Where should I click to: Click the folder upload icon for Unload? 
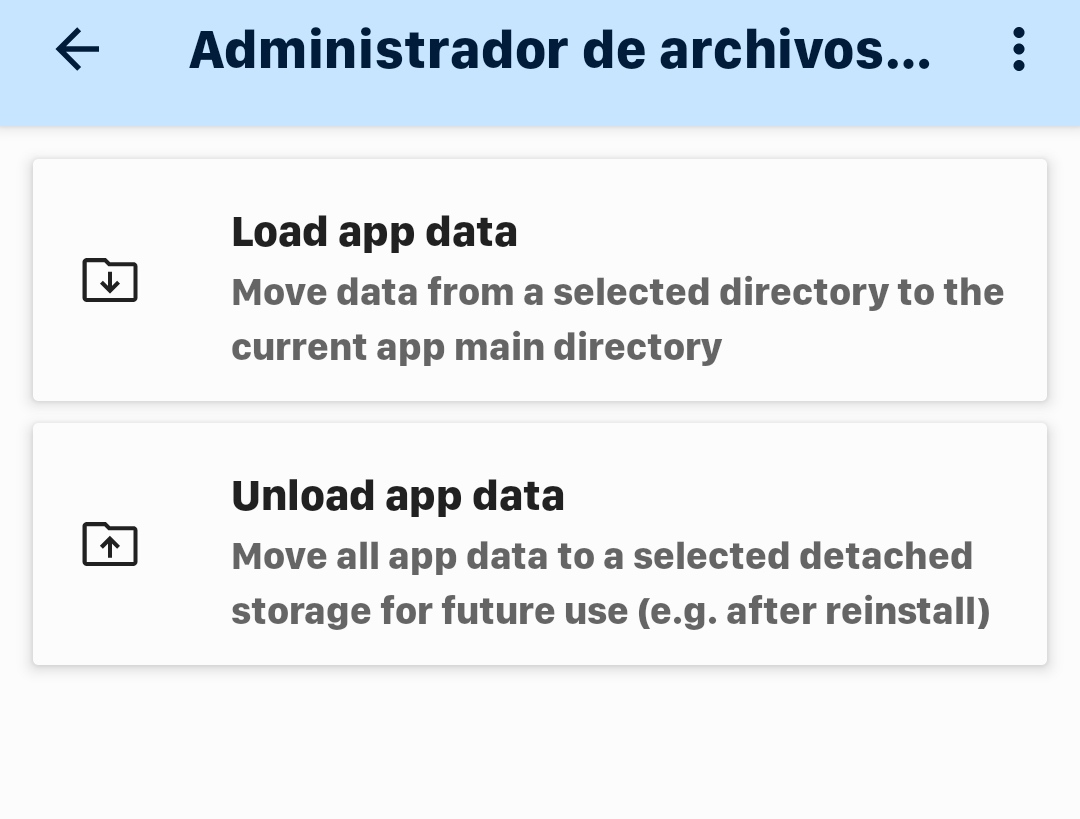pyautogui.click(x=110, y=544)
